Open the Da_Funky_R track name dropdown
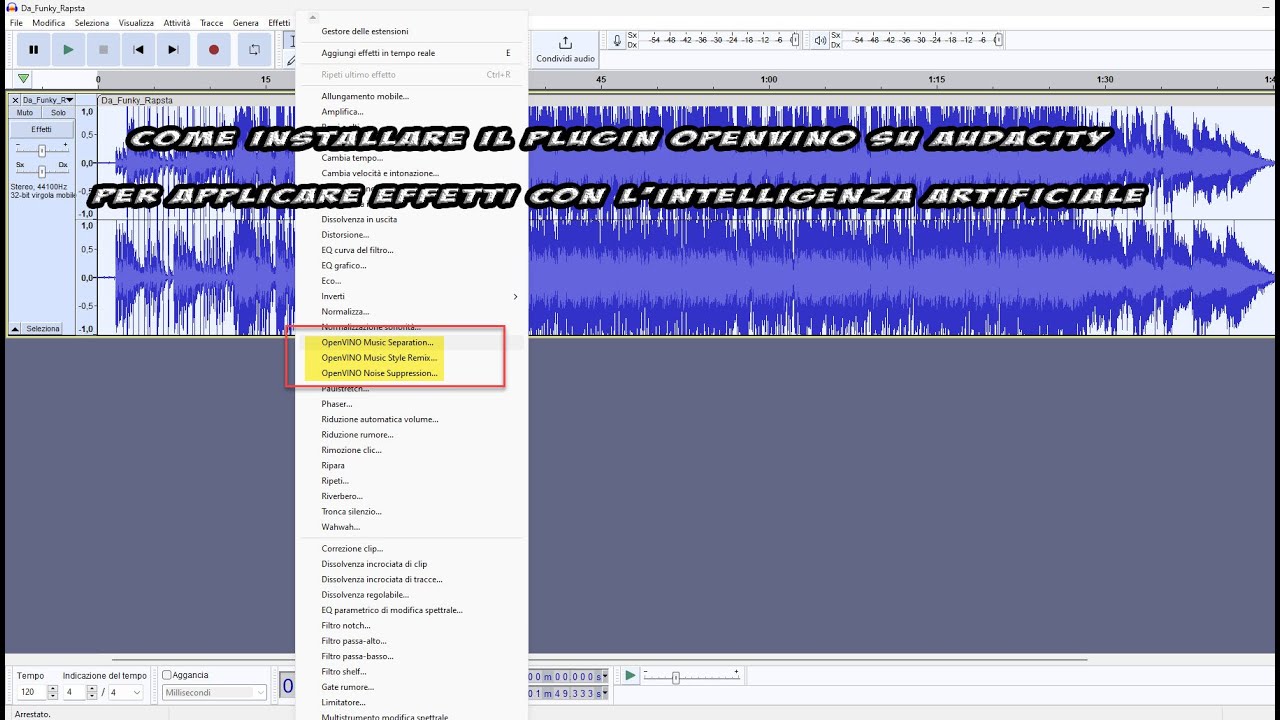Viewport: 1280px width, 720px height. coord(47,100)
